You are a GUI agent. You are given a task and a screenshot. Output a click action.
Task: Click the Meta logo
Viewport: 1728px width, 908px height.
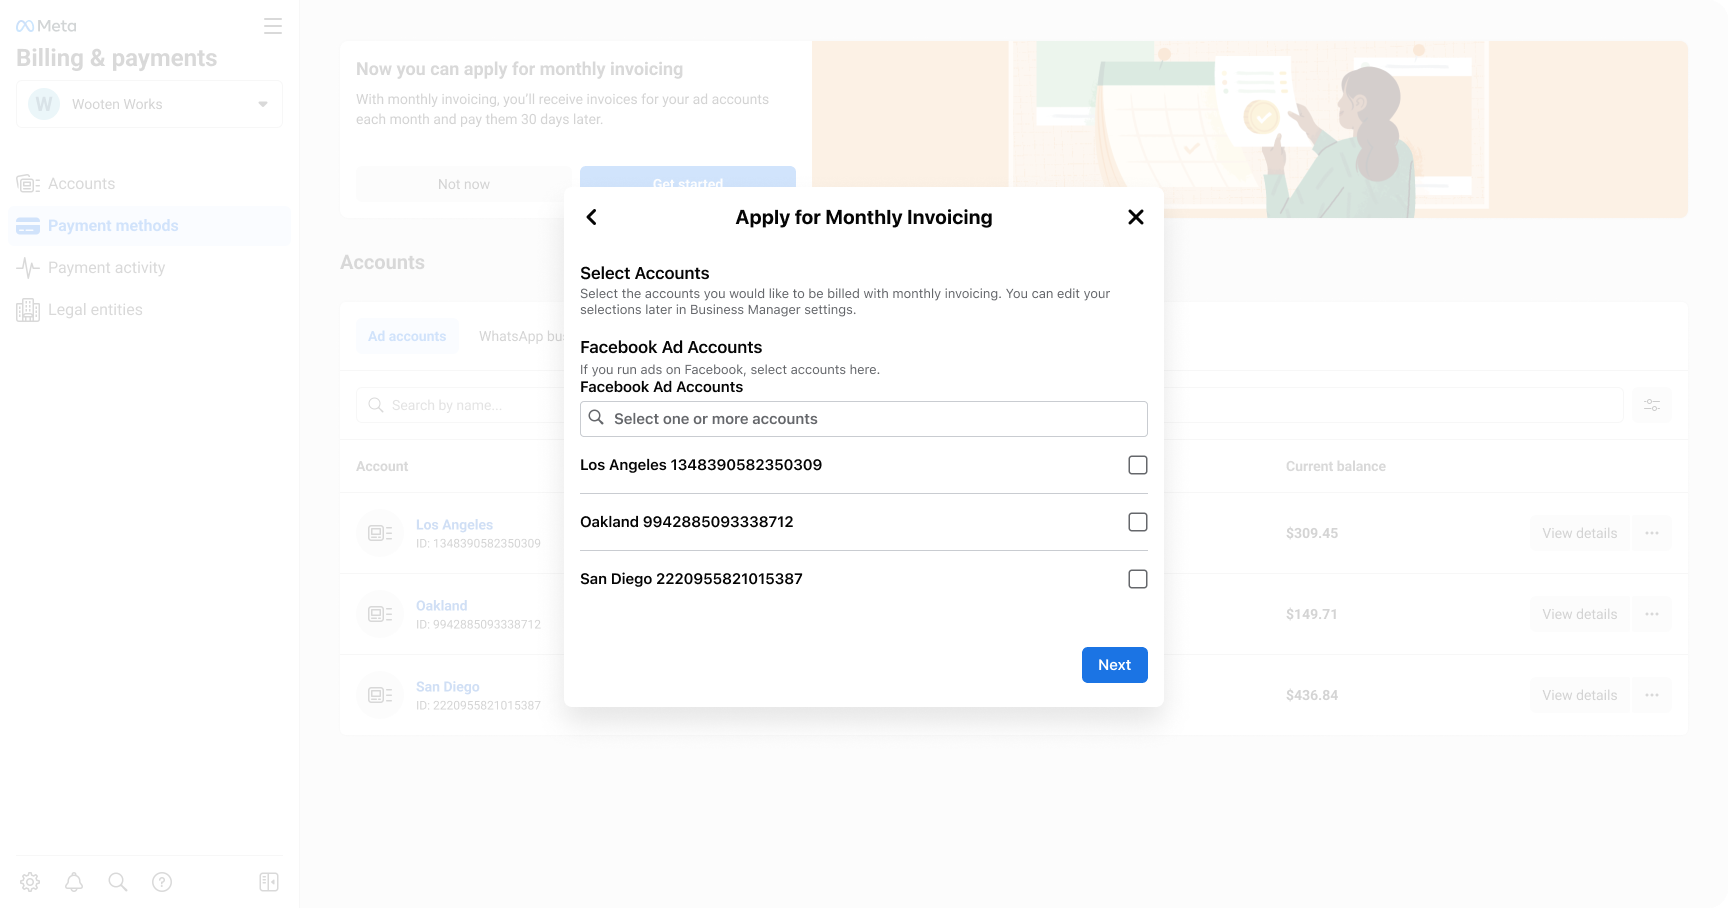46,26
